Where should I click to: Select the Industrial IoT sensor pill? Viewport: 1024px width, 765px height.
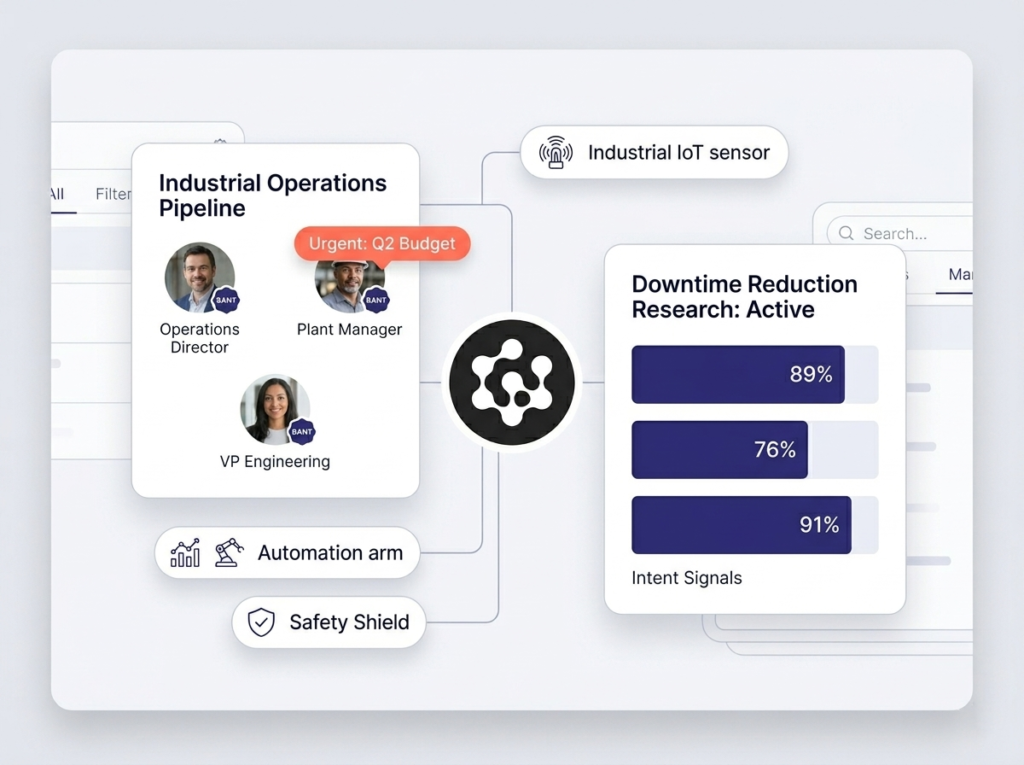tap(654, 152)
